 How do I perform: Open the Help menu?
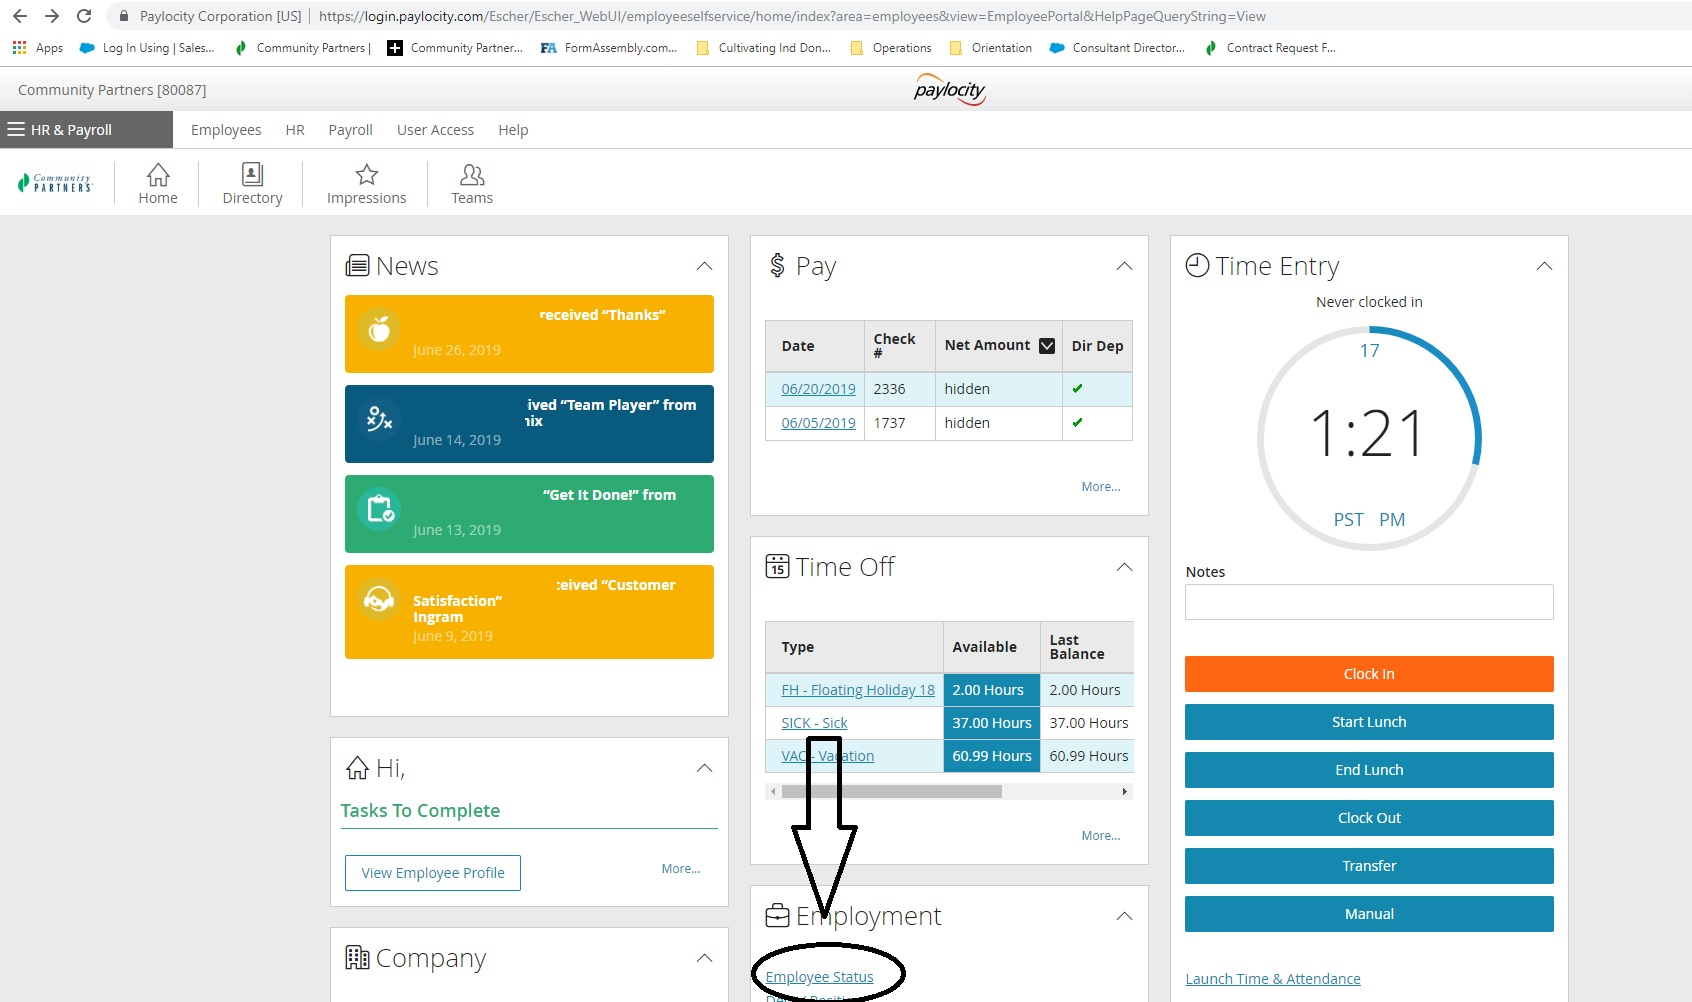(513, 130)
